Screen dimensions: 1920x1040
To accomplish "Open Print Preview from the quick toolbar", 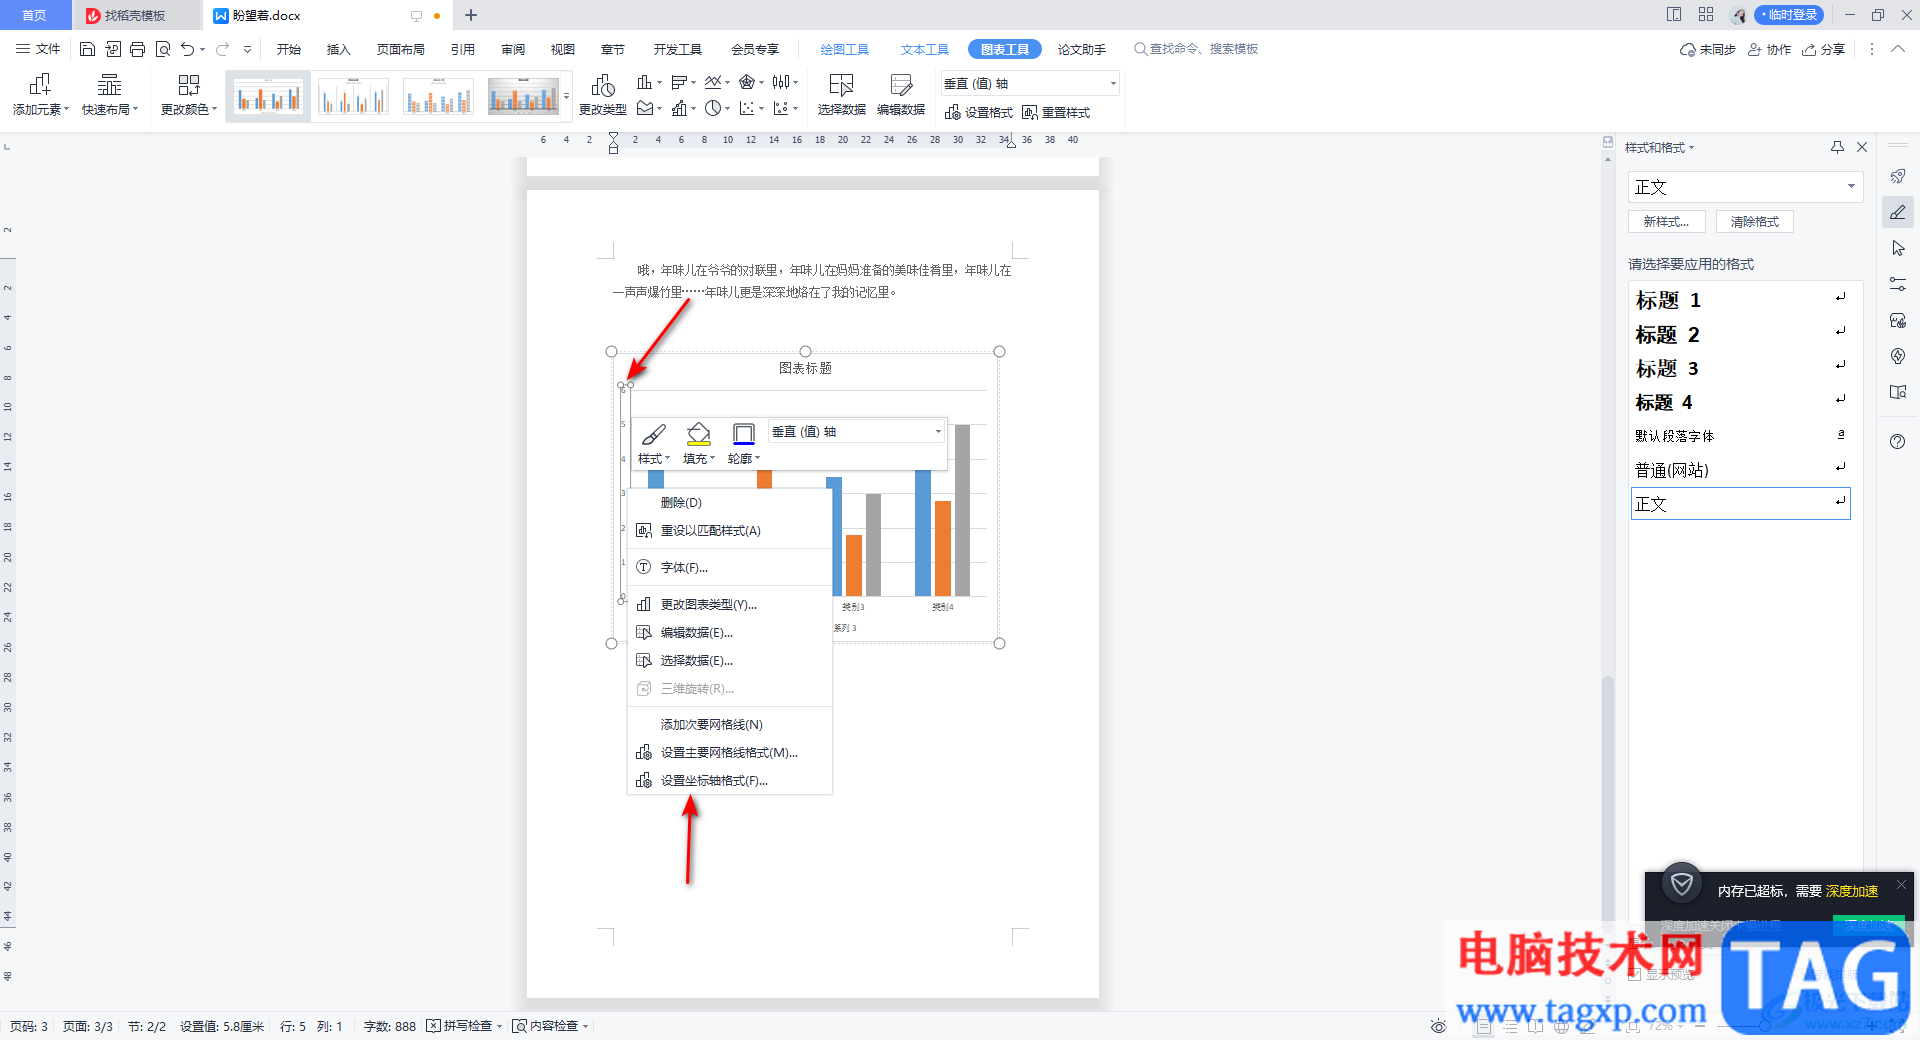I will pyautogui.click(x=162, y=49).
